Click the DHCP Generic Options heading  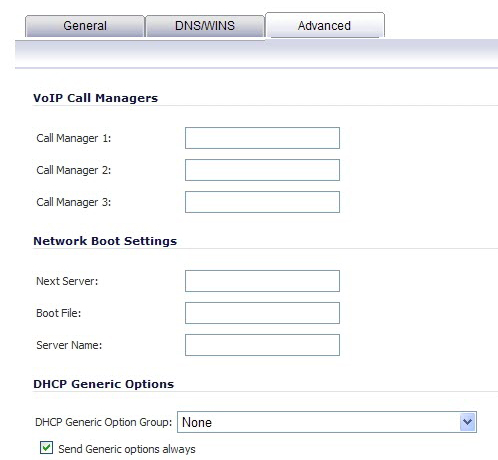104,384
